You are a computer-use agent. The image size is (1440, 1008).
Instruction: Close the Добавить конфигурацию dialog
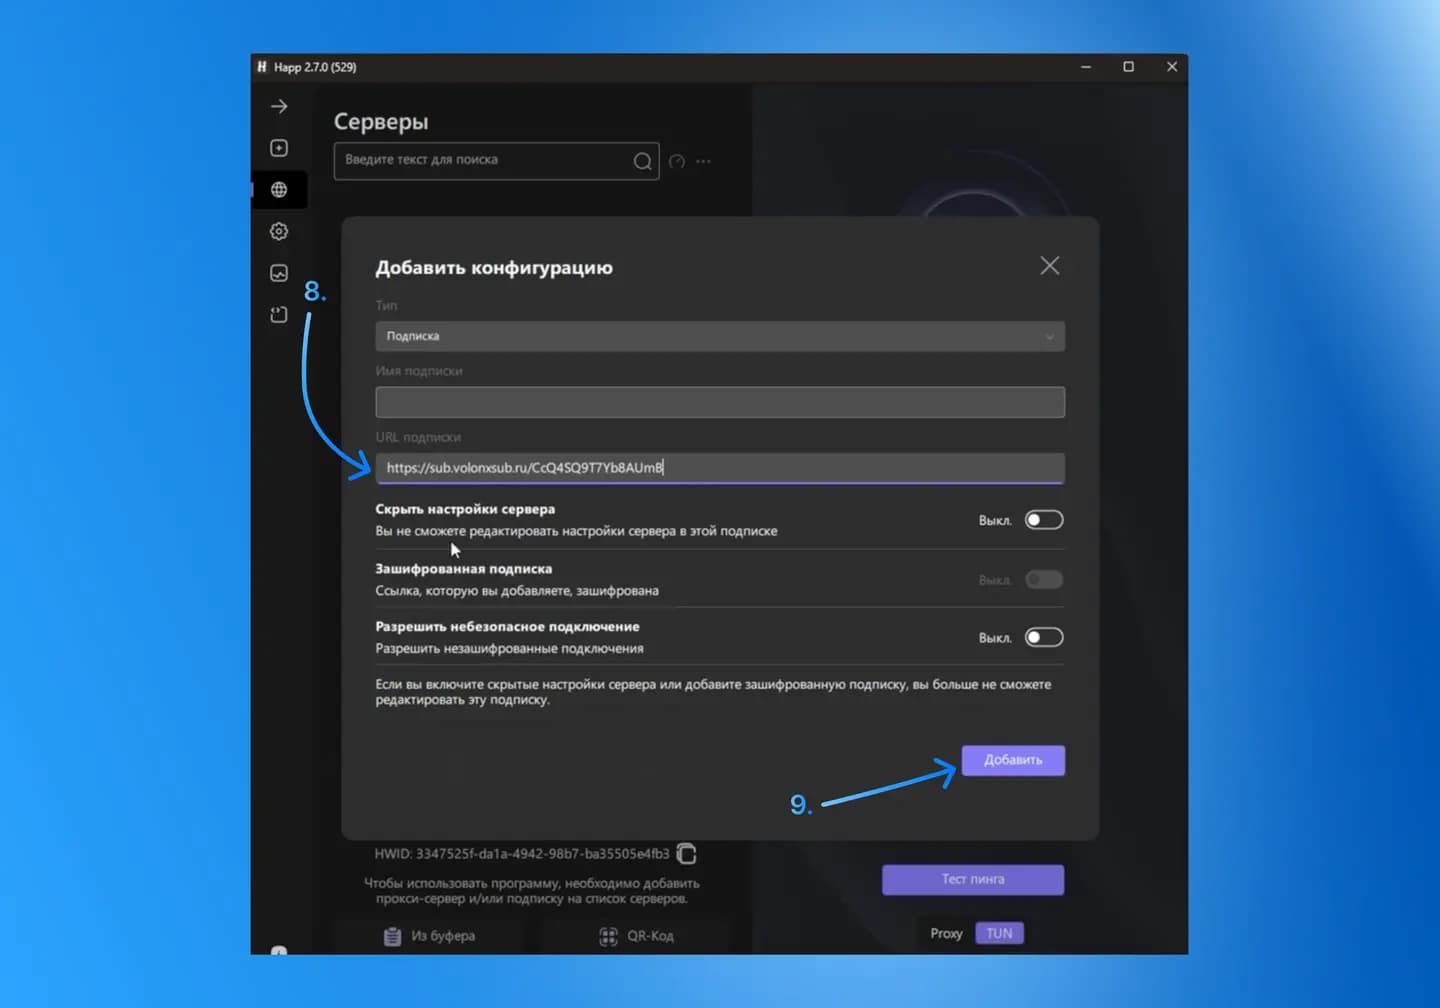pos(1049,266)
